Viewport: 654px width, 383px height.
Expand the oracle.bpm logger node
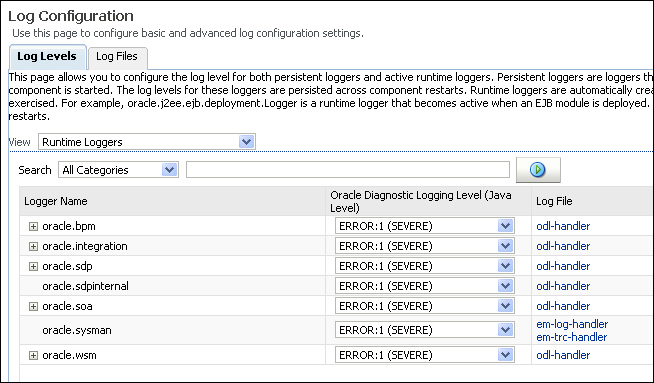[33, 226]
